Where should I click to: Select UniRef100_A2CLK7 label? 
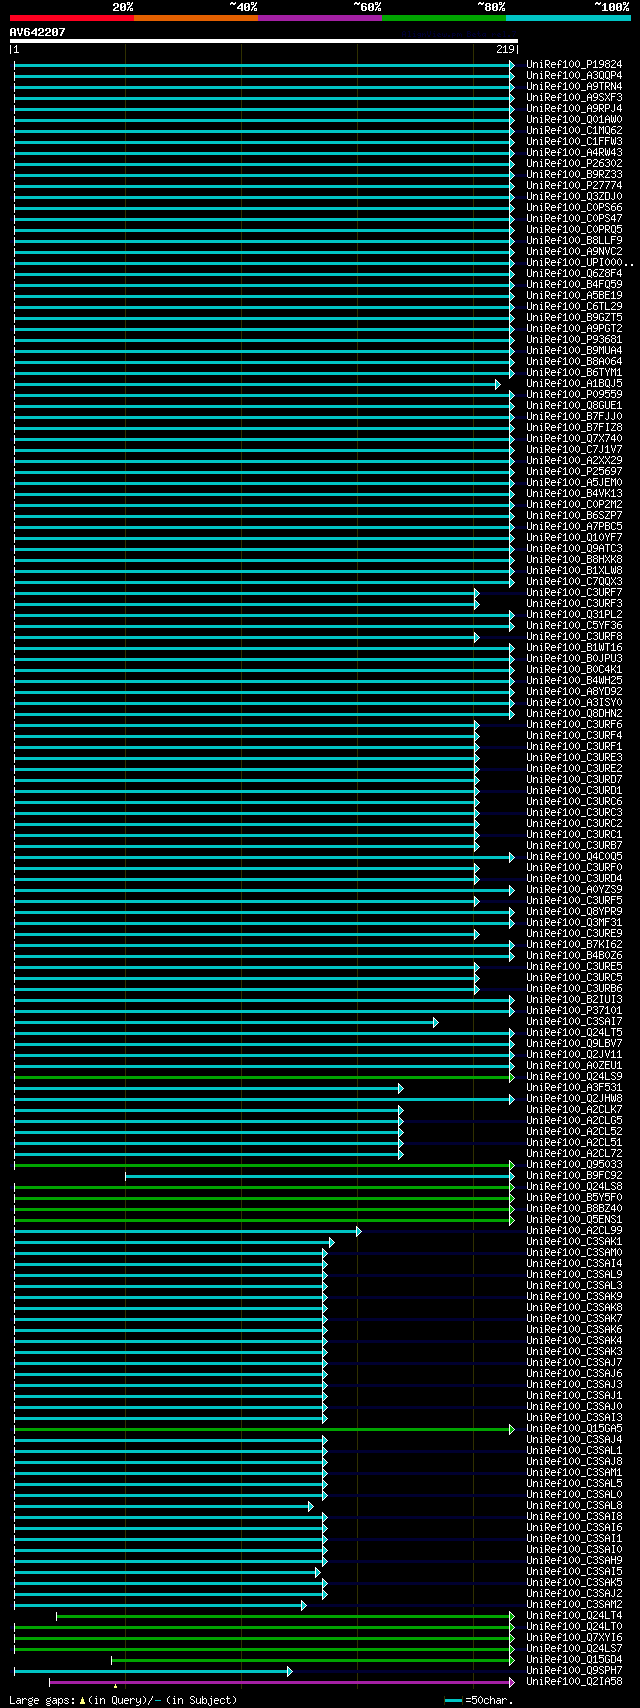pos(574,1109)
